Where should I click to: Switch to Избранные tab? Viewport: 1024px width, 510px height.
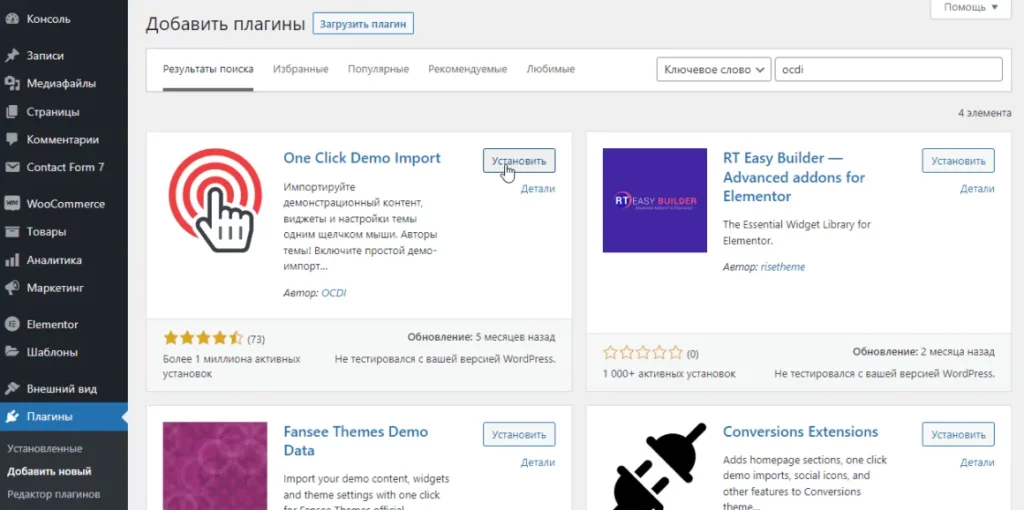300,69
